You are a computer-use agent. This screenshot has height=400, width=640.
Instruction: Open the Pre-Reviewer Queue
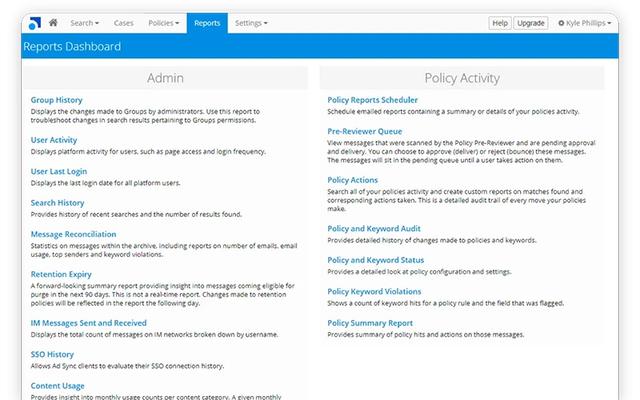pos(365,131)
